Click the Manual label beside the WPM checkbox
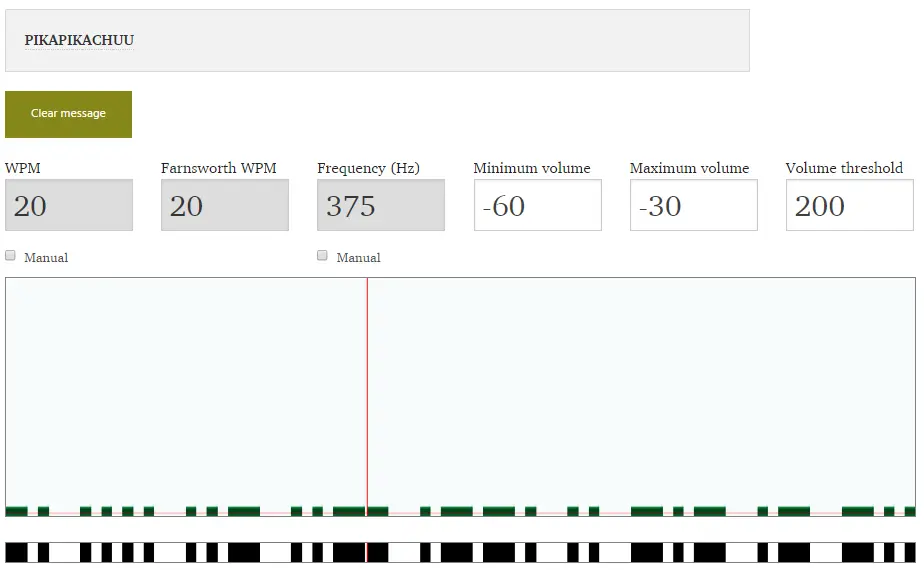The width and height of the screenshot is (924, 570). (46, 258)
